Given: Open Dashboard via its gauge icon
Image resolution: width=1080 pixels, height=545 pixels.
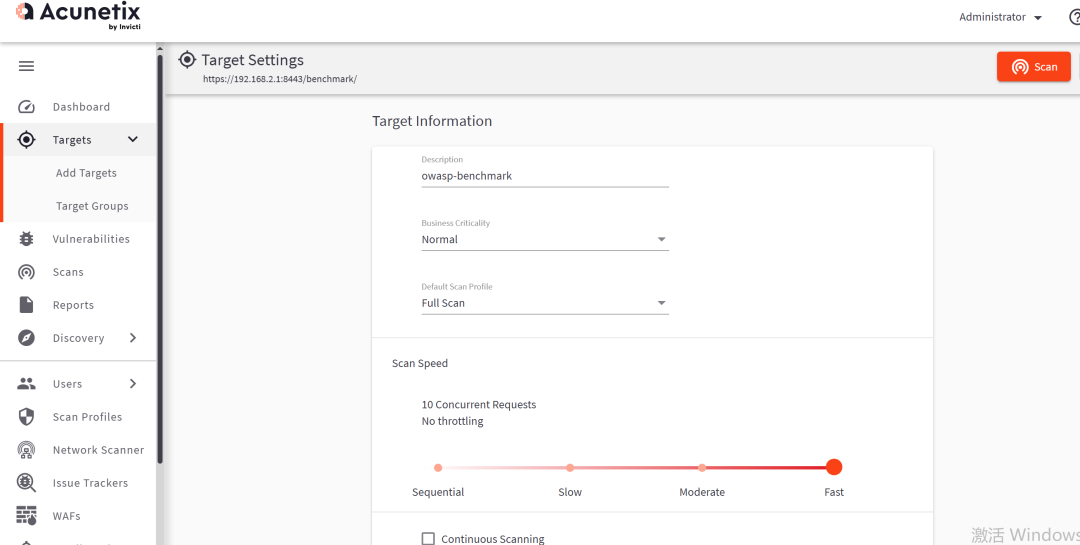Looking at the screenshot, I should [x=27, y=107].
